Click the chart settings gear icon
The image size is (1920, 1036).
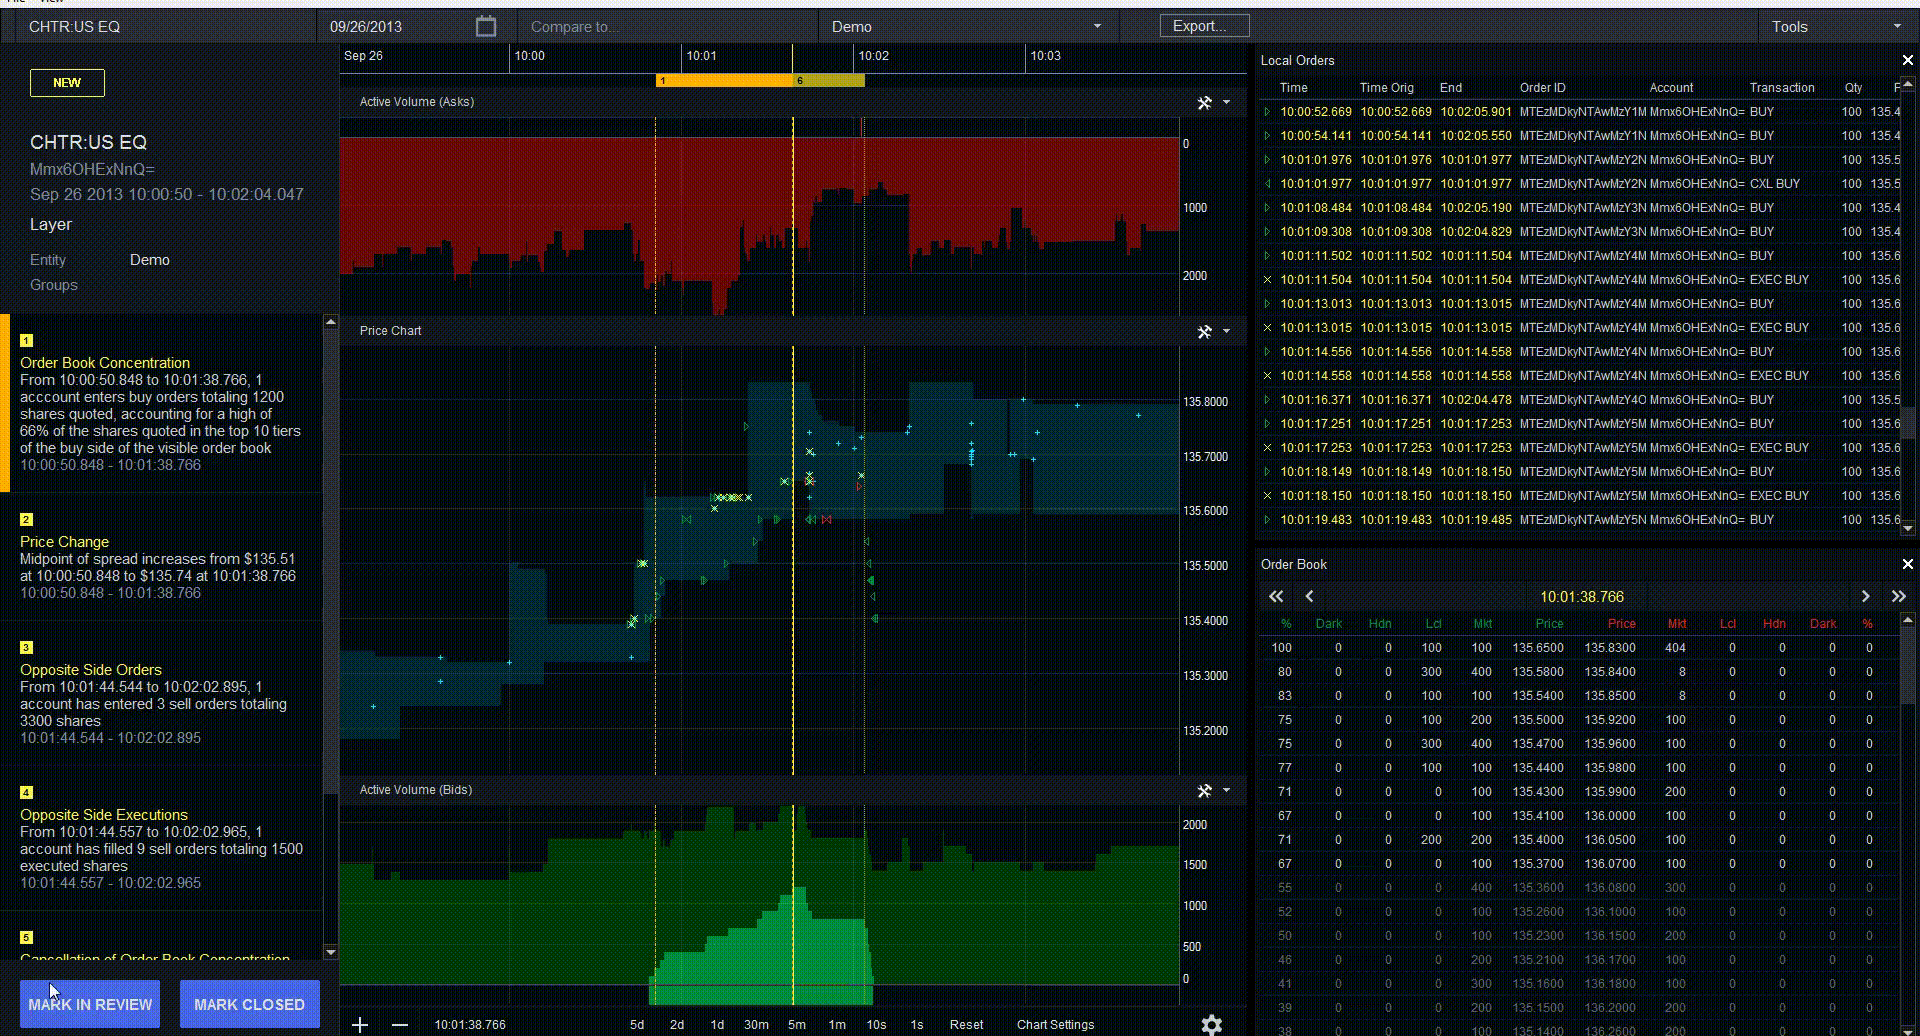tap(1211, 1025)
